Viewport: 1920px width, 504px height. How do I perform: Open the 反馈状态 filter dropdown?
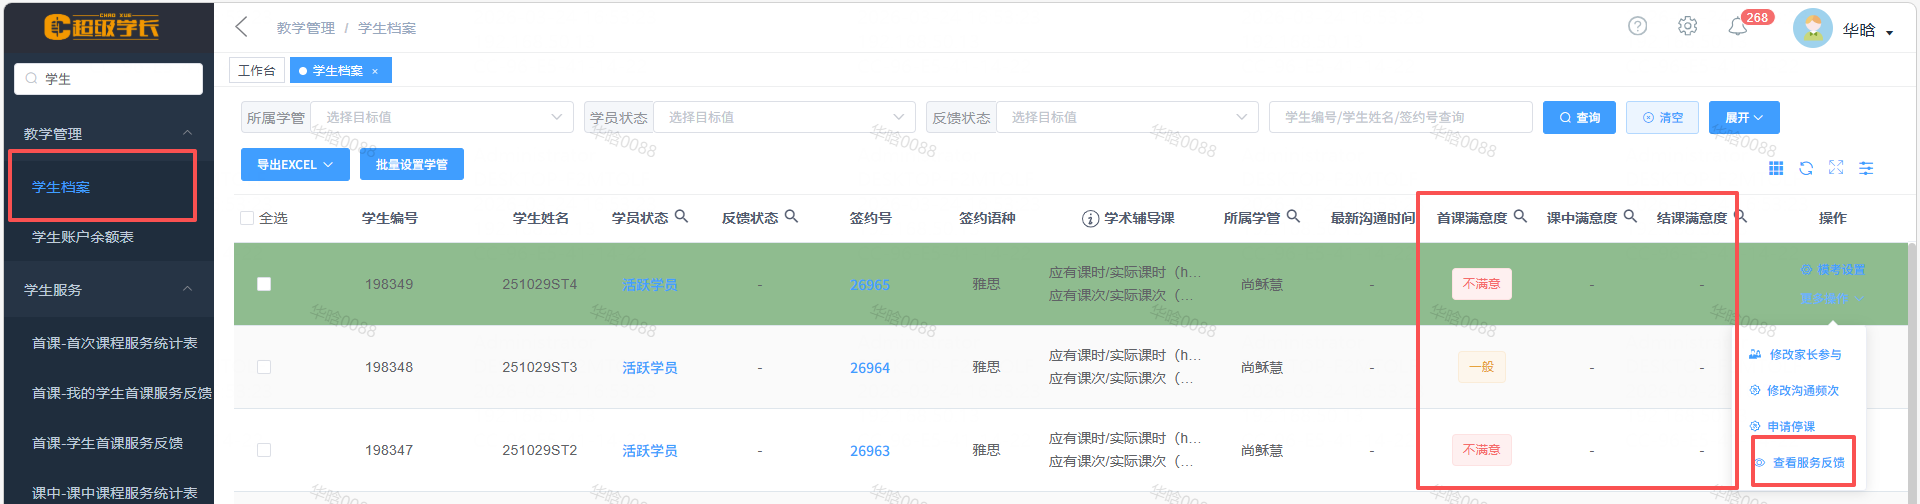tap(1126, 117)
